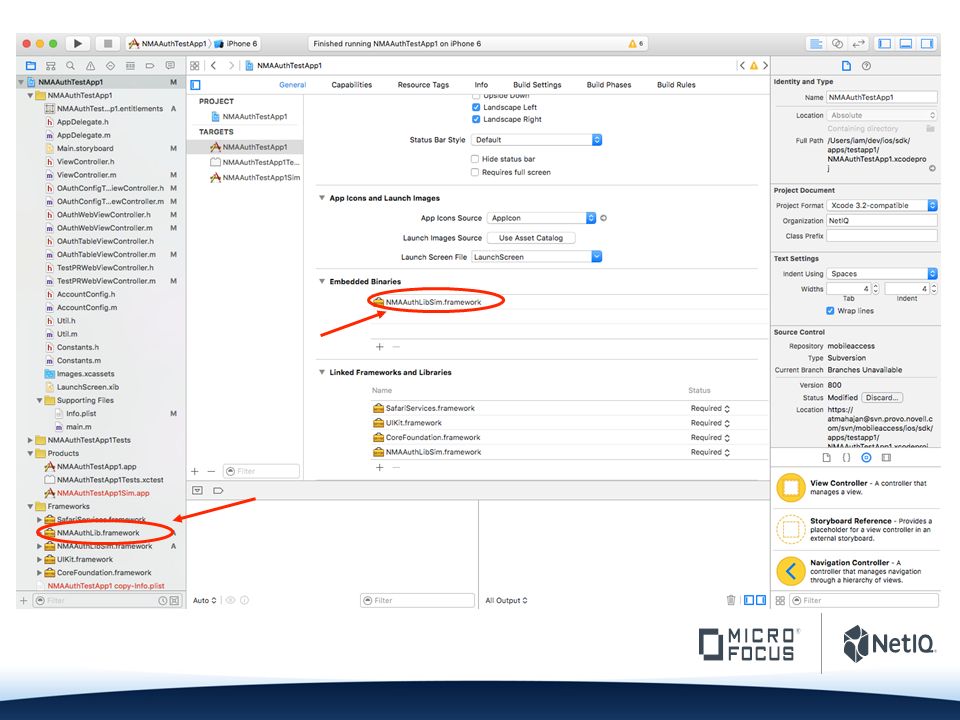Open the file inspector icon
The image size is (960, 720).
[846, 66]
